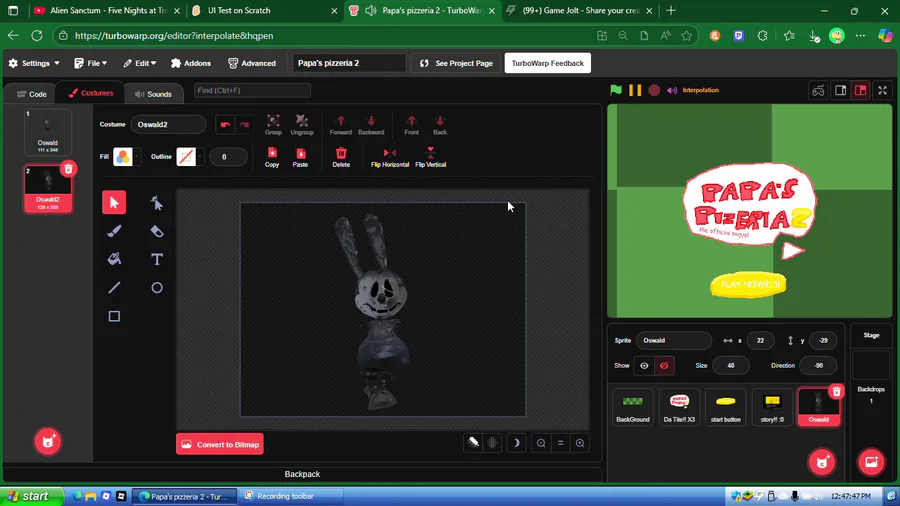The image size is (900, 506).
Task: Switch to small stage layout
Action: pyautogui.click(x=840, y=90)
